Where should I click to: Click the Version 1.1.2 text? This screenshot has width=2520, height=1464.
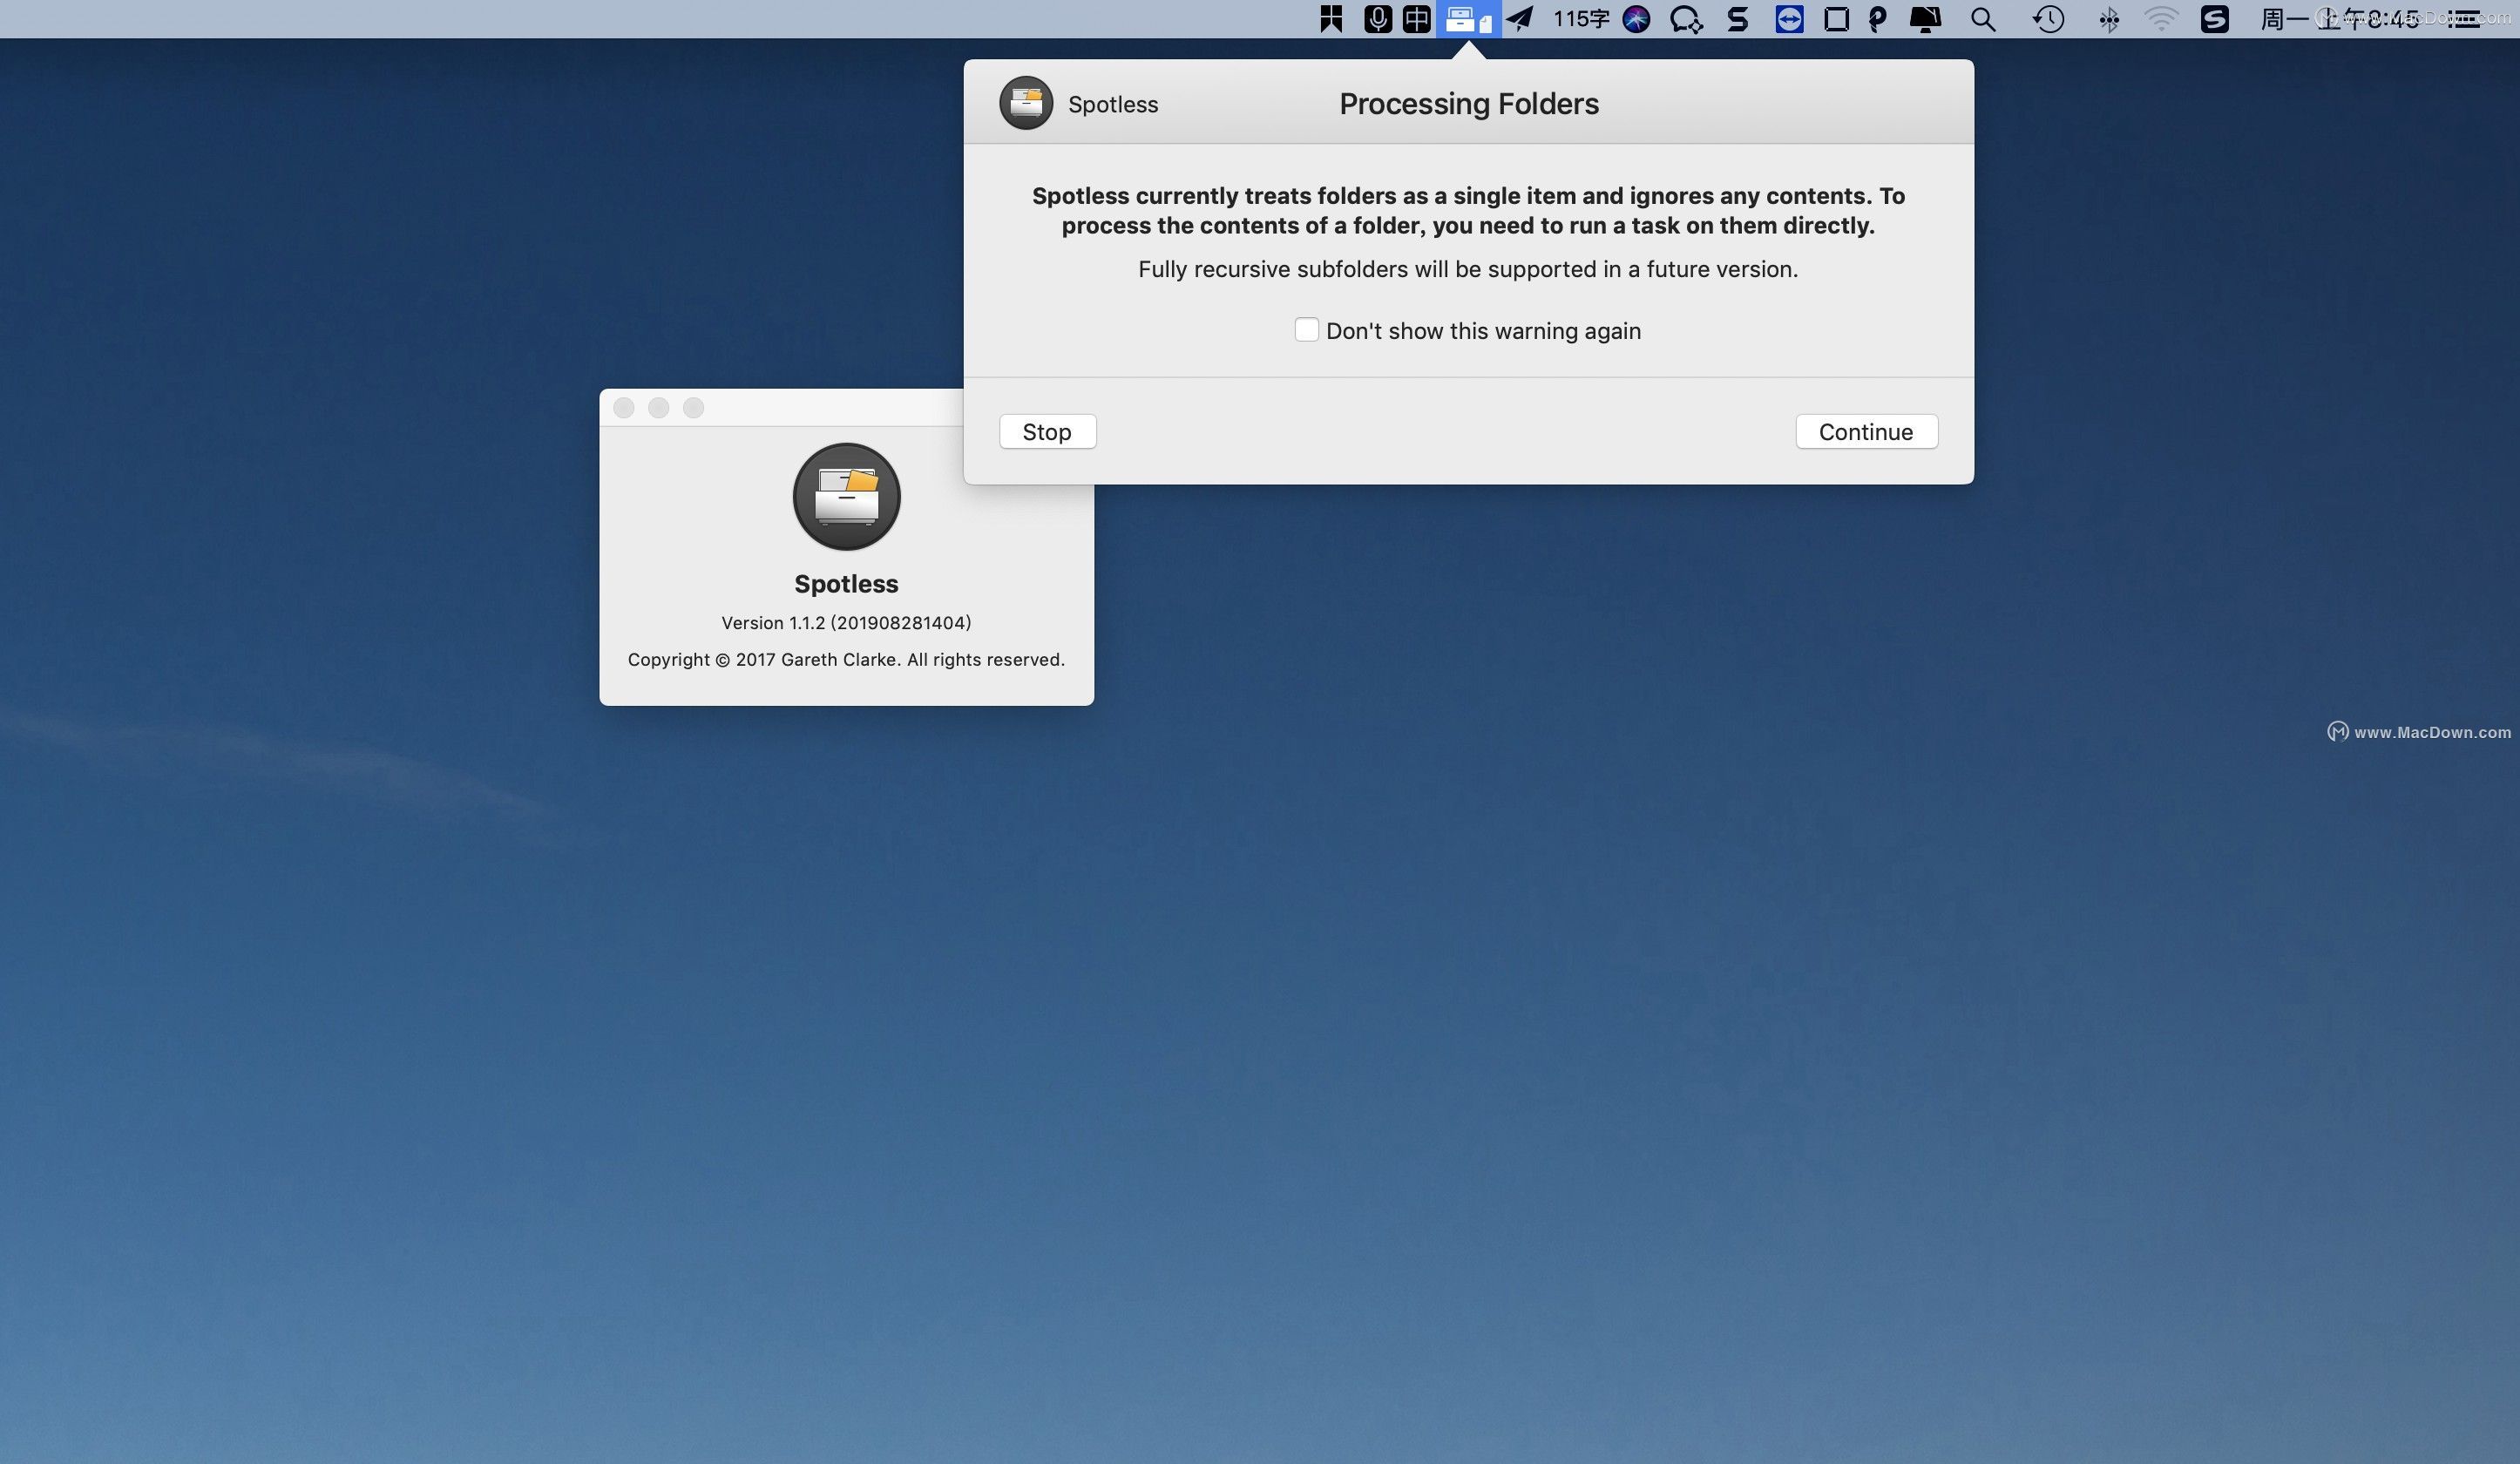point(846,623)
